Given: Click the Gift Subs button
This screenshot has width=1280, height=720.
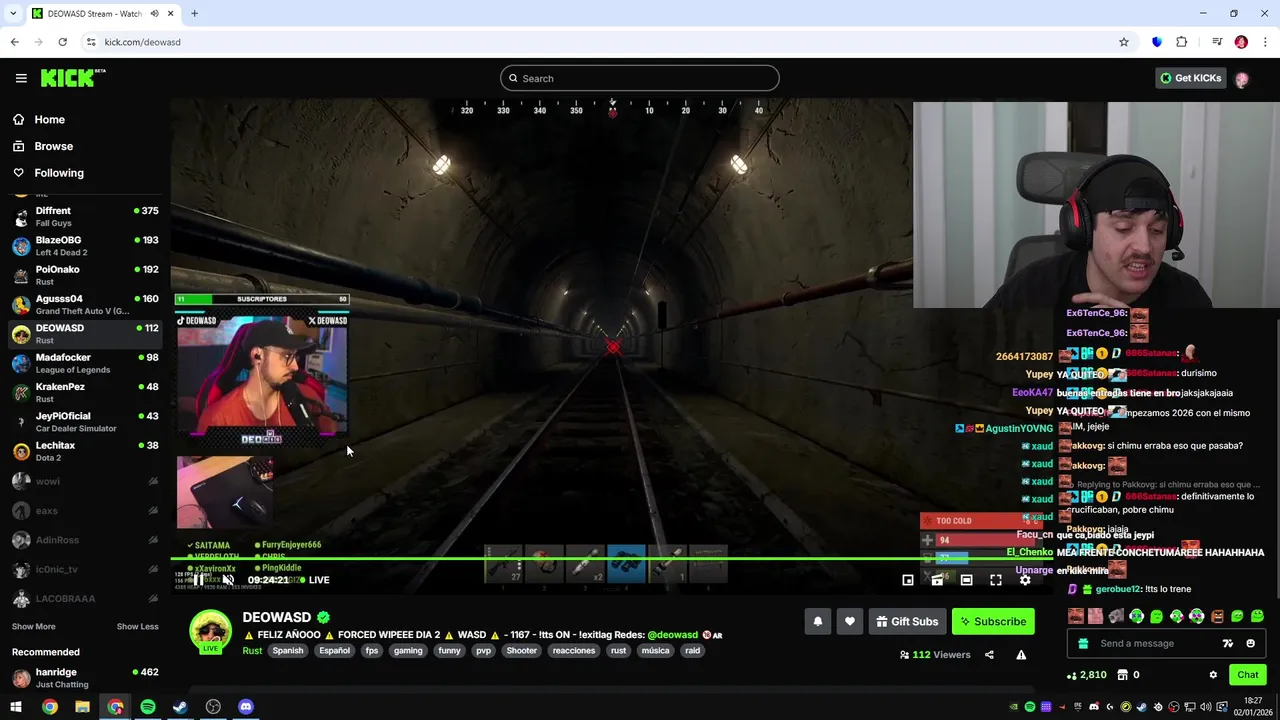Looking at the screenshot, I should (x=907, y=622).
